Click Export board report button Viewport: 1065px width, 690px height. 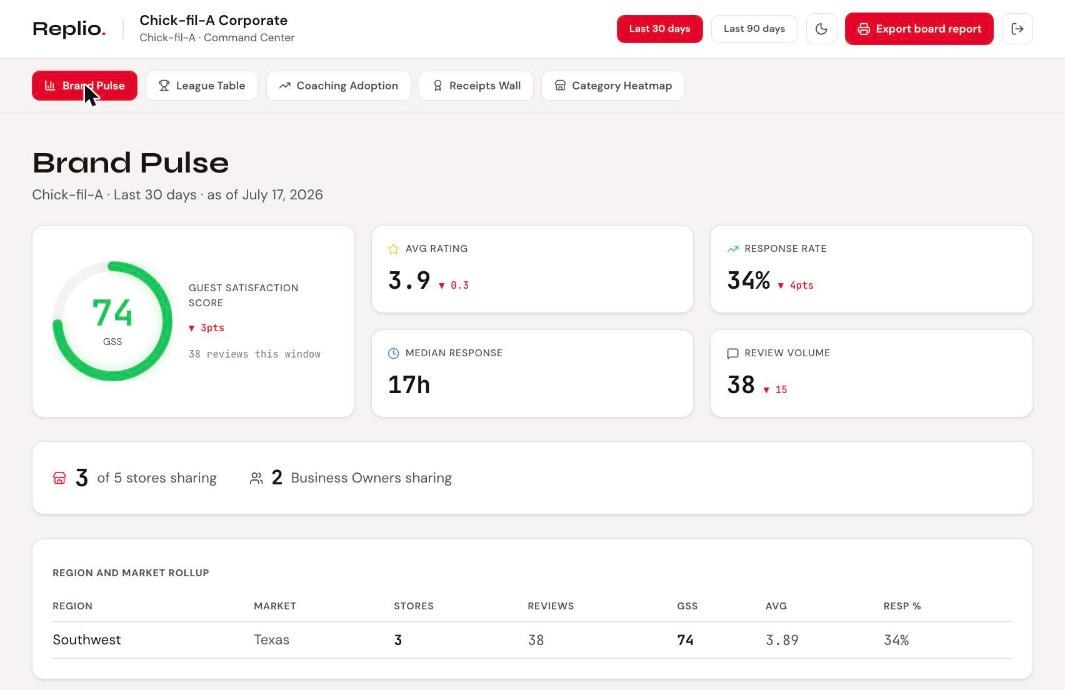[x=919, y=29]
